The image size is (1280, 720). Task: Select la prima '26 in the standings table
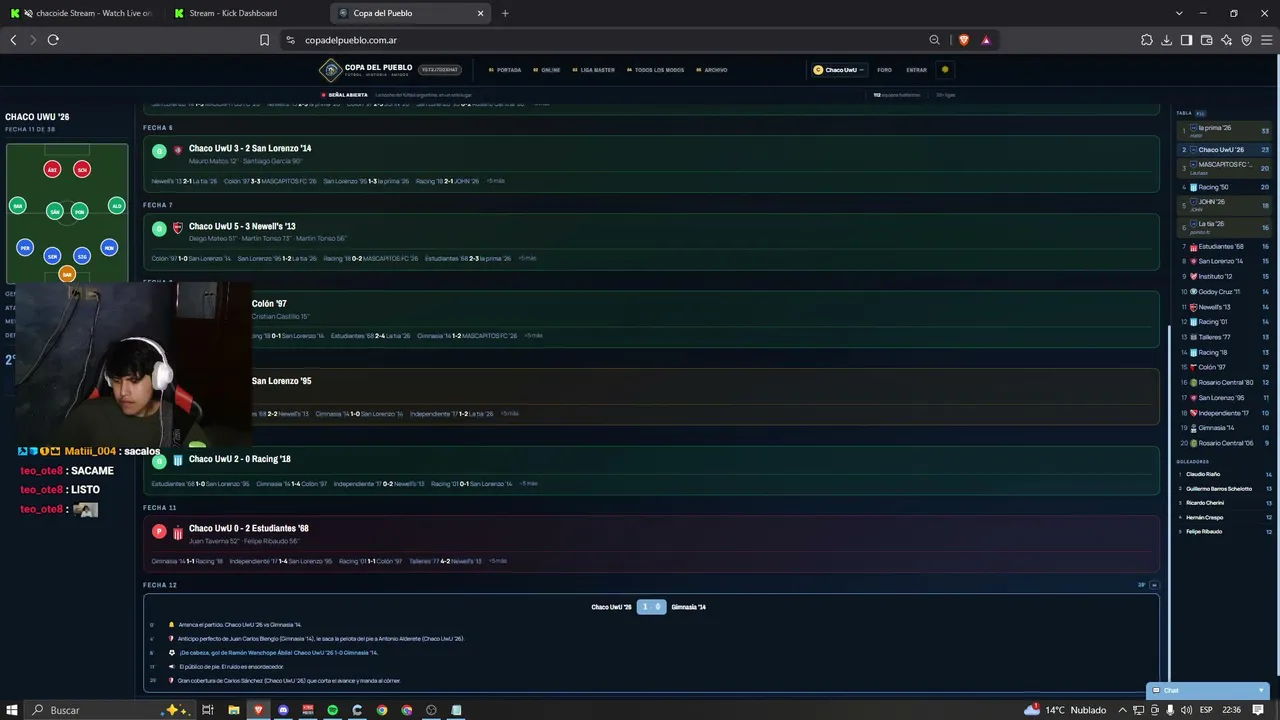click(x=1225, y=131)
